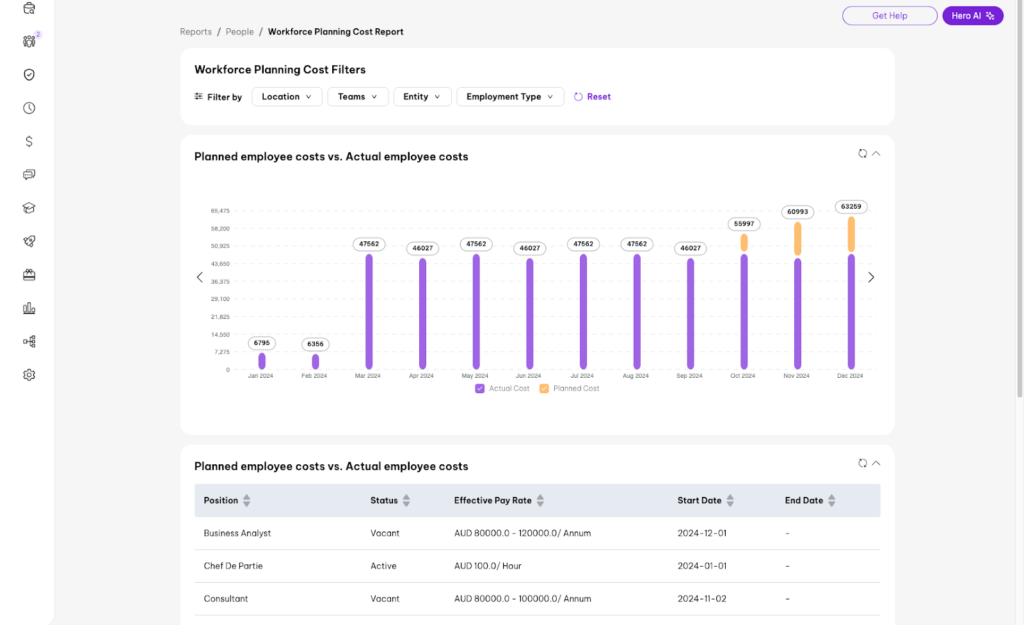This screenshot has height=625, width=1024.
Task: Toggle the Planned Cost legend checkbox
Action: point(545,388)
